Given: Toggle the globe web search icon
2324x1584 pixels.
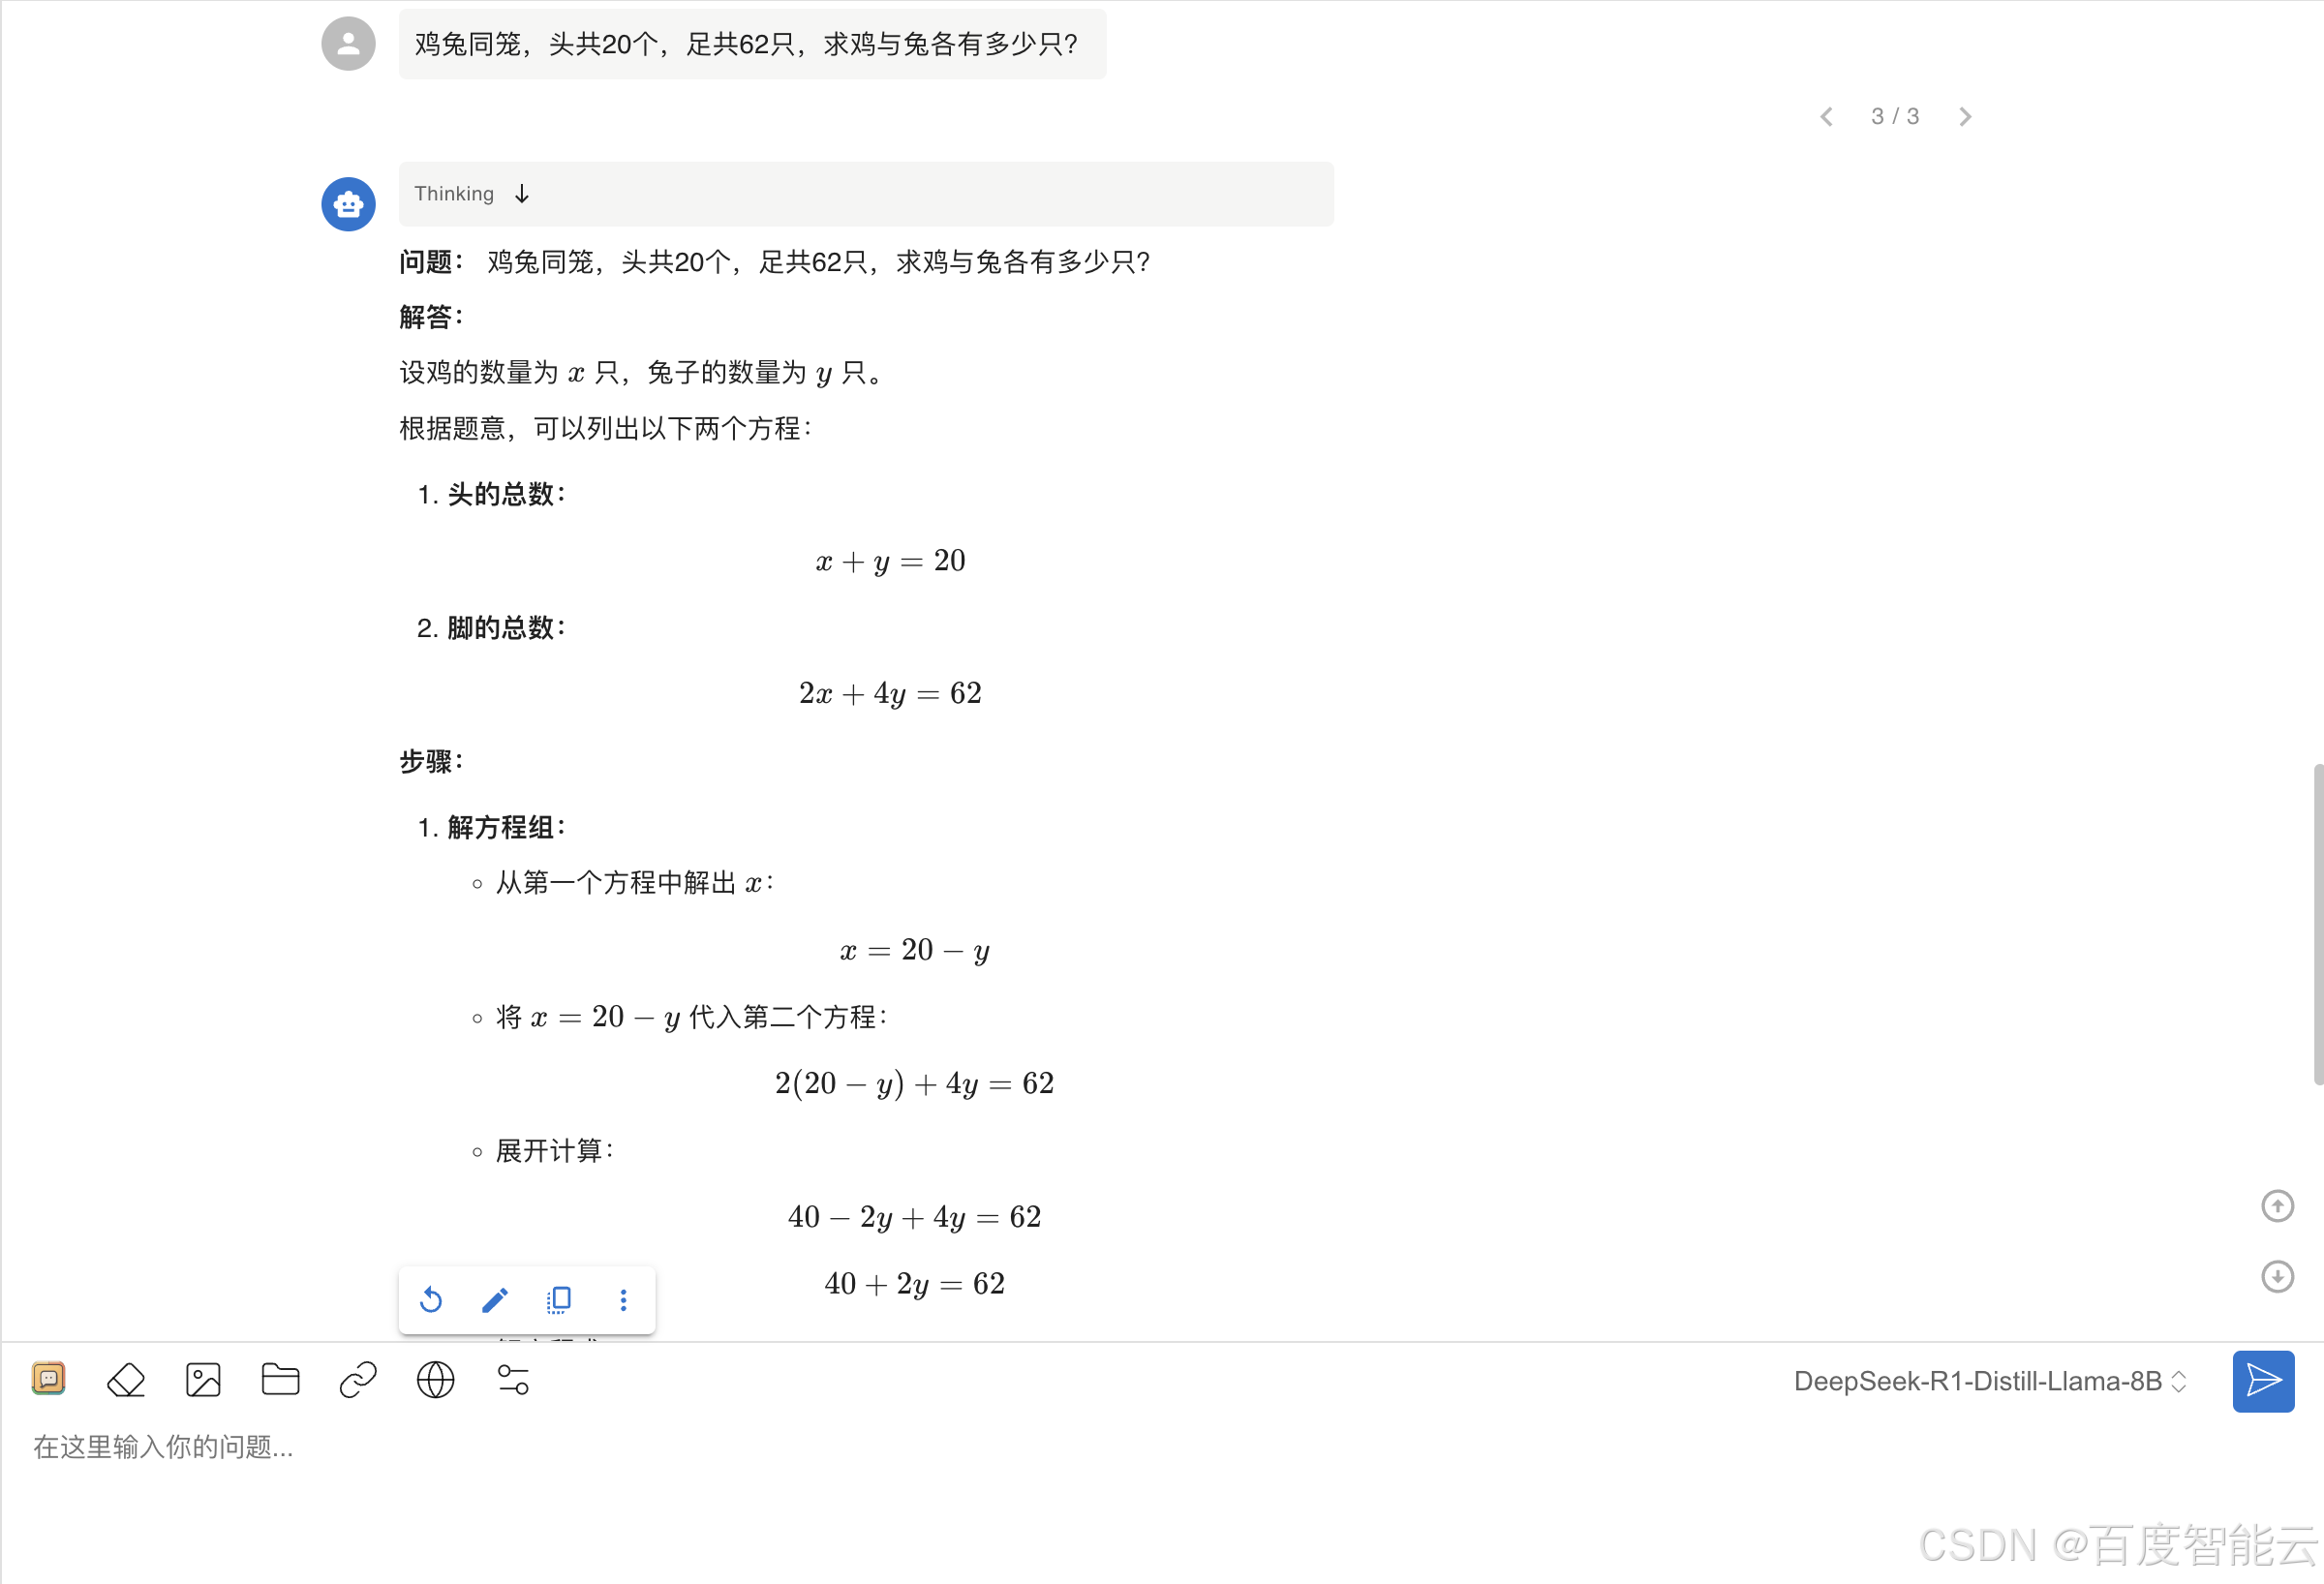Looking at the screenshot, I should click(435, 1380).
